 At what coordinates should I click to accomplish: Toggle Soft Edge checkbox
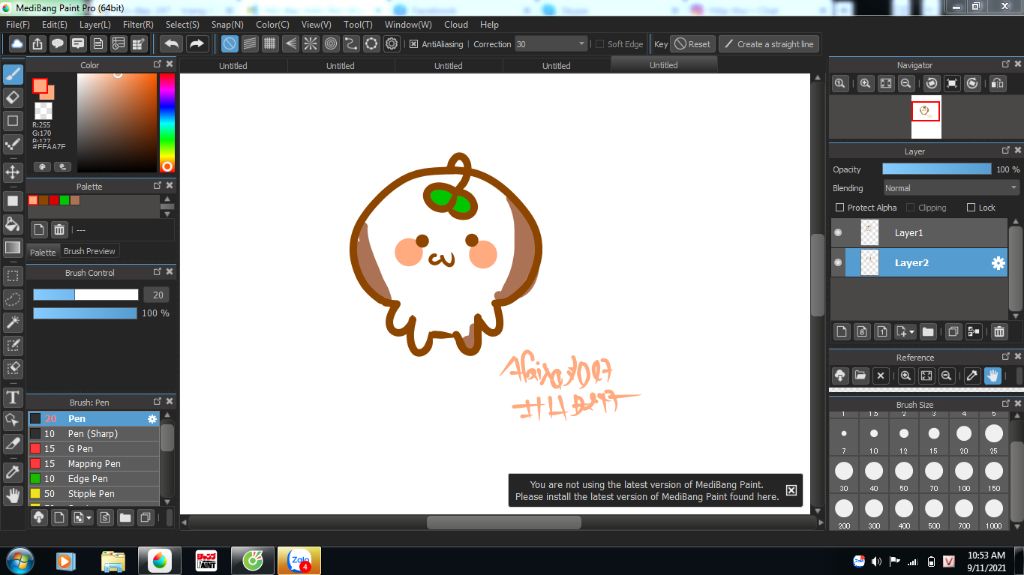(x=600, y=44)
